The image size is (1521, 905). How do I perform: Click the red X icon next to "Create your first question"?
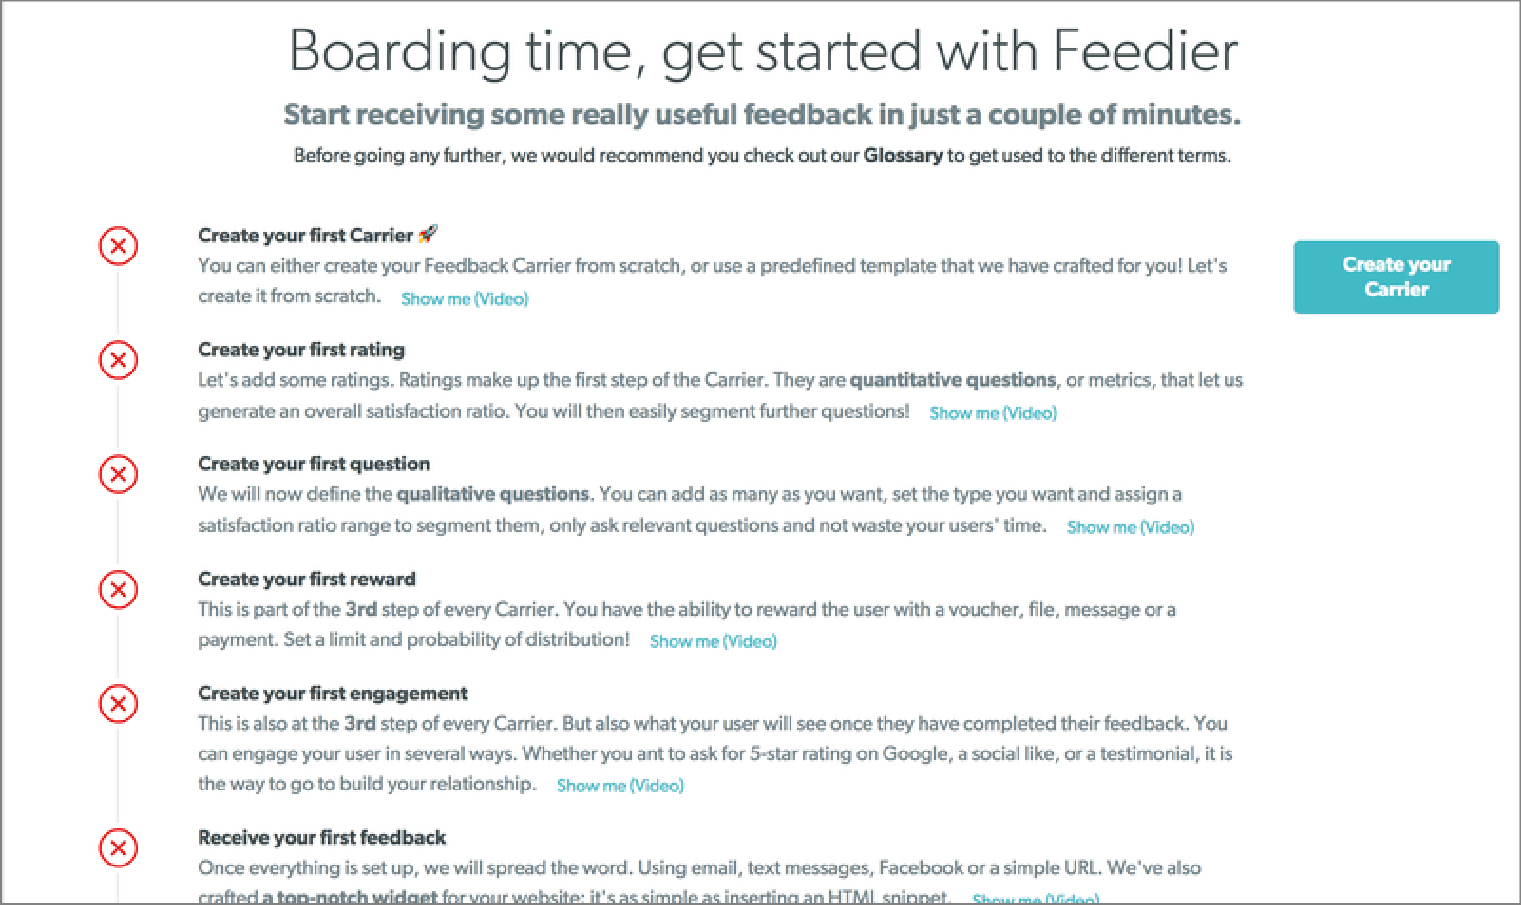coord(118,474)
